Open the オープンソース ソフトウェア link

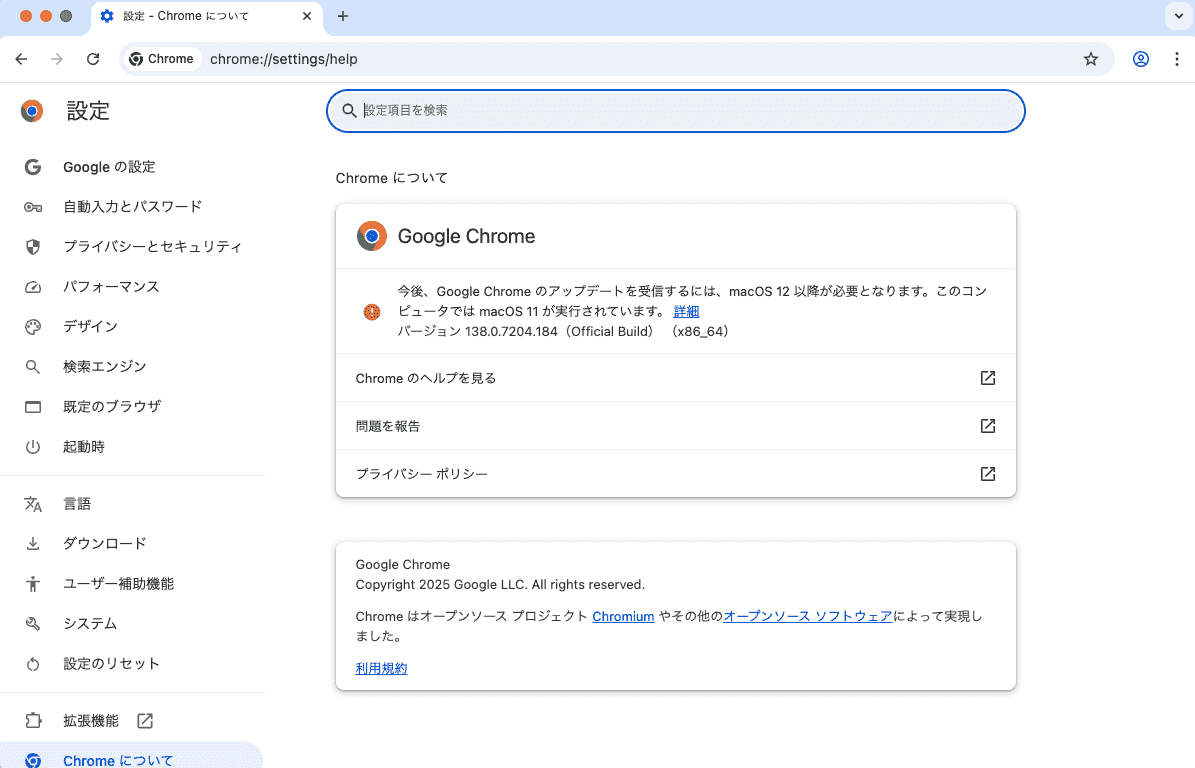click(x=807, y=616)
